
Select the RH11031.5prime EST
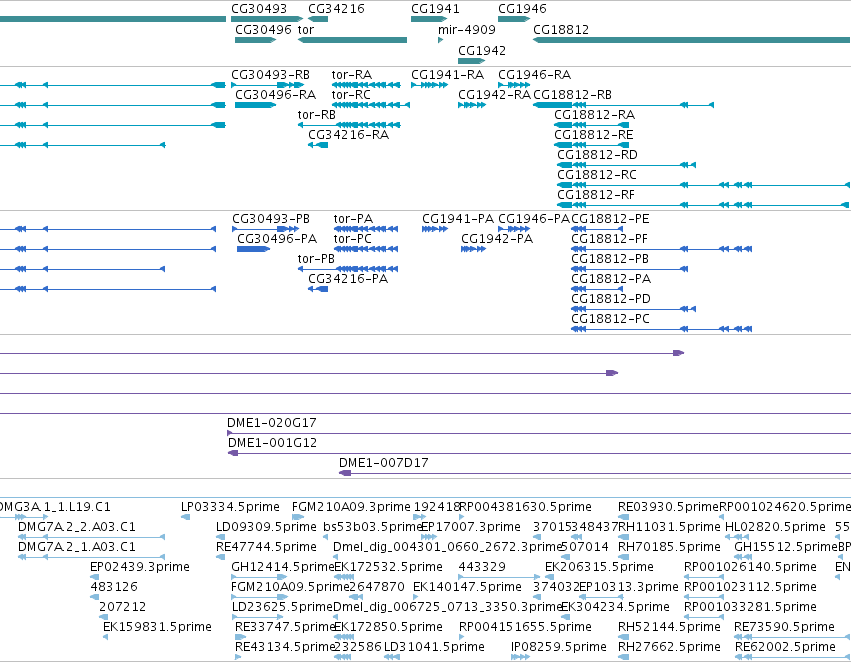(624, 537)
